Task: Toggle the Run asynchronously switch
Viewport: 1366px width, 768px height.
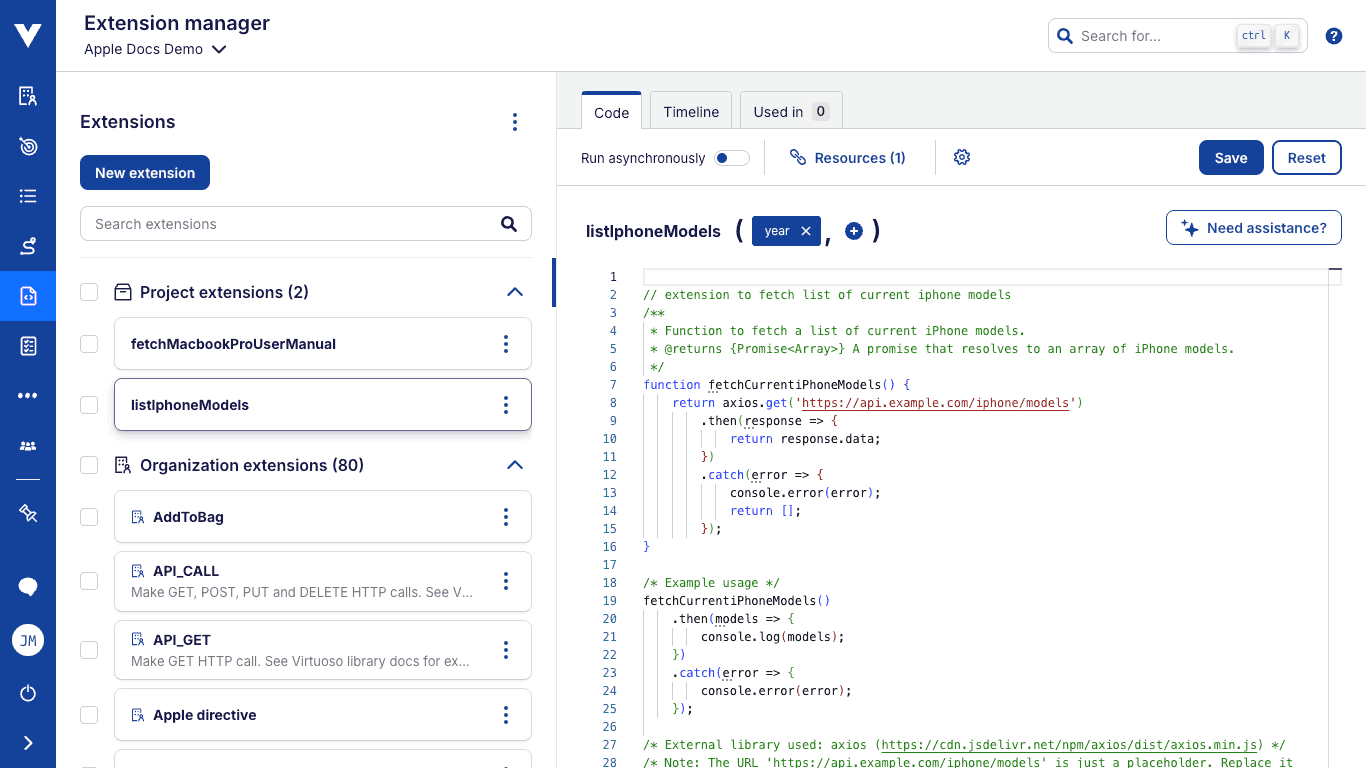Action: point(732,158)
